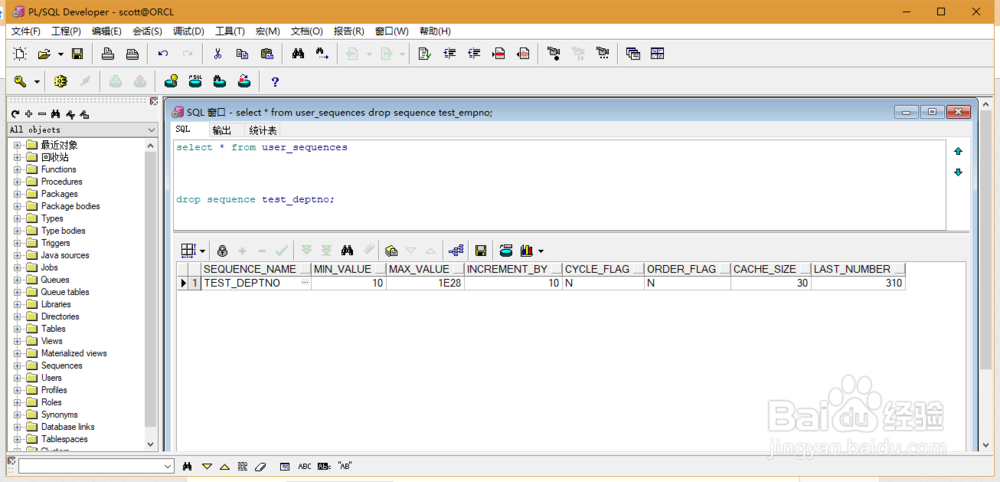Image resolution: width=1000 pixels, height=482 pixels.
Task: Click the Find binoculars icon in the main toolbar
Action: pyautogui.click(x=298, y=54)
